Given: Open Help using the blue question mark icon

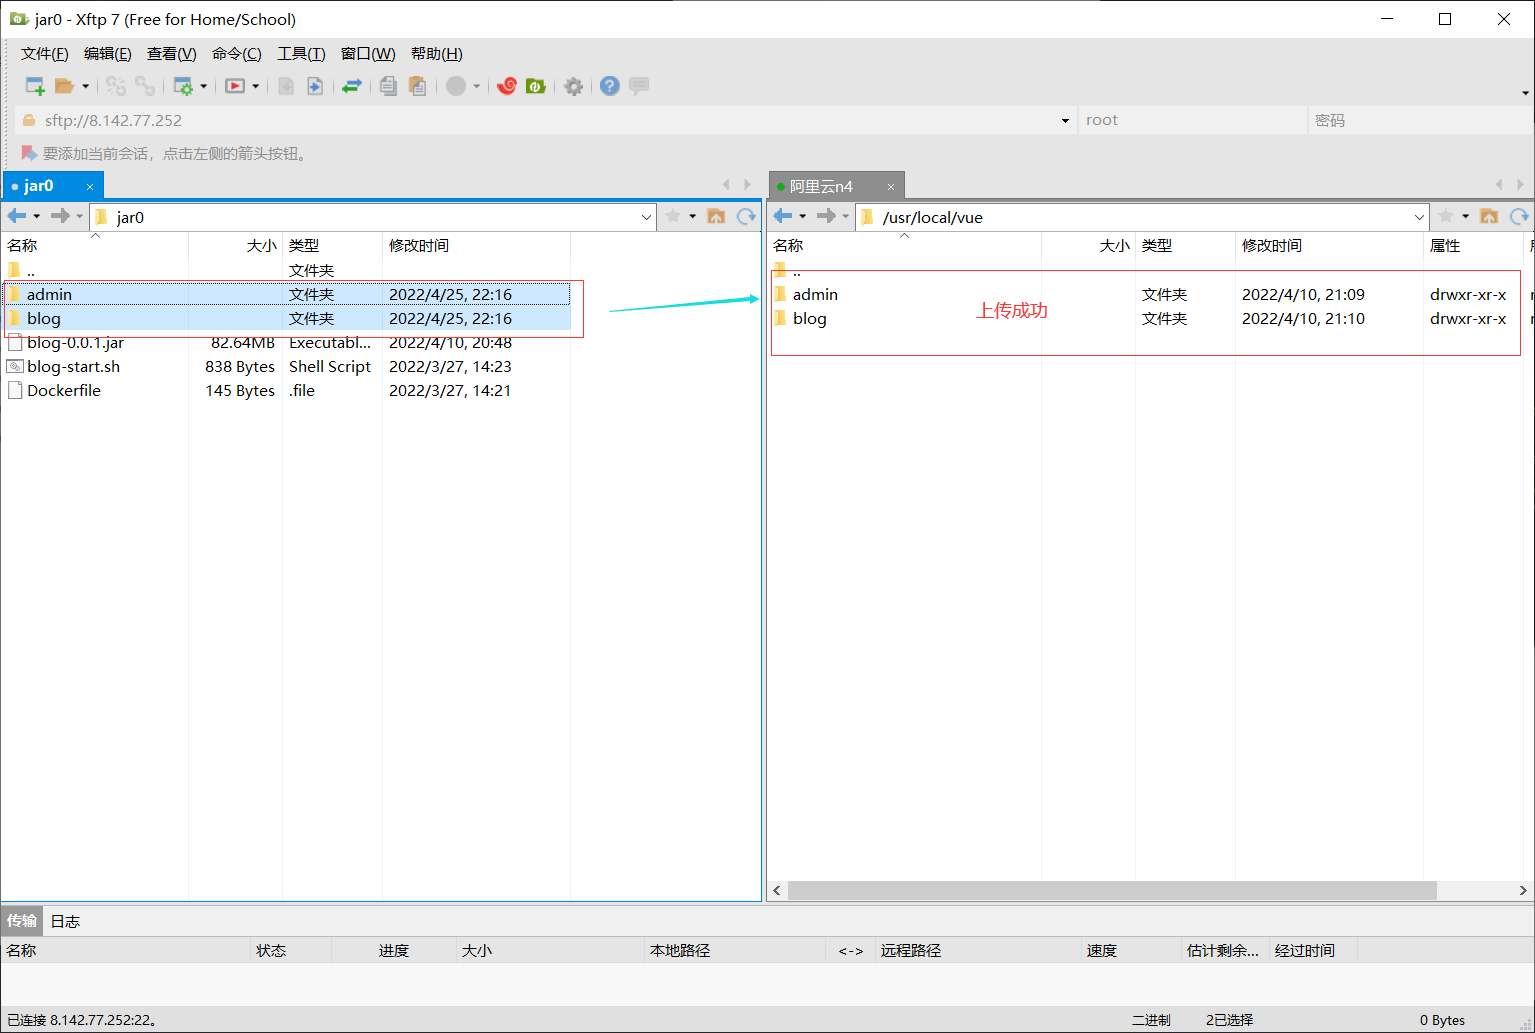Looking at the screenshot, I should [x=610, y=86].
